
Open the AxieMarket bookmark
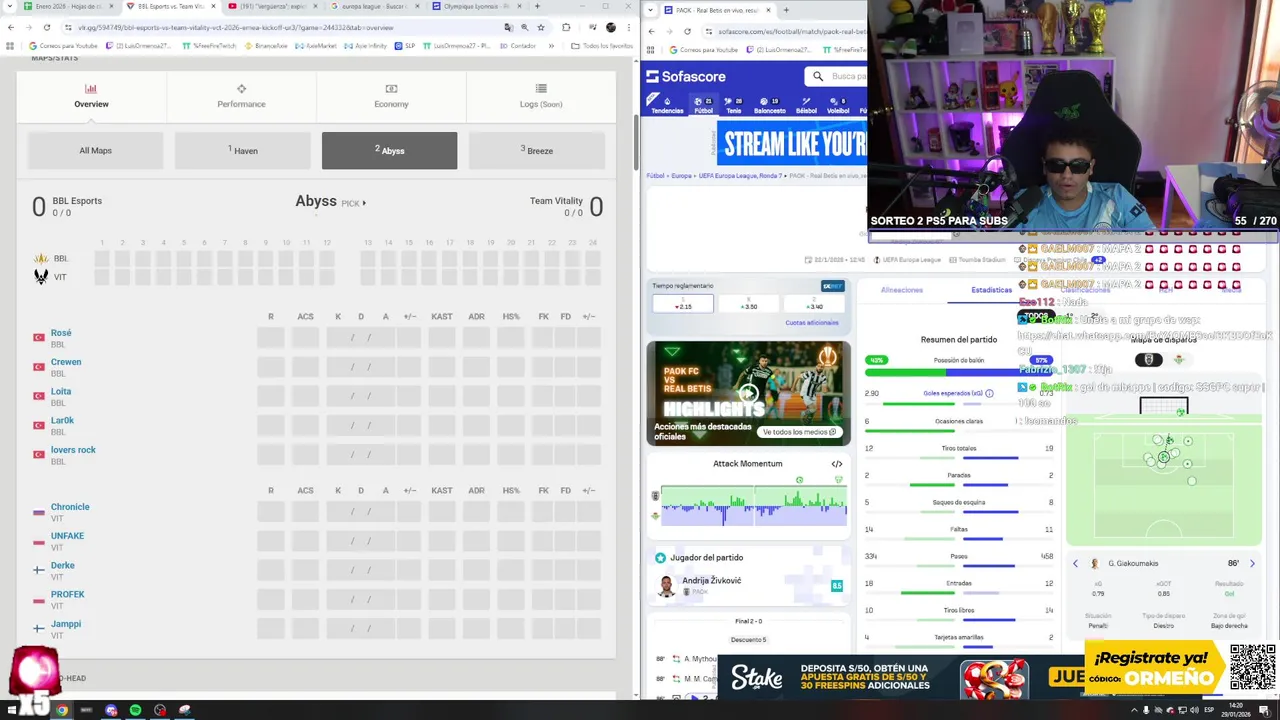coord(317,46)
